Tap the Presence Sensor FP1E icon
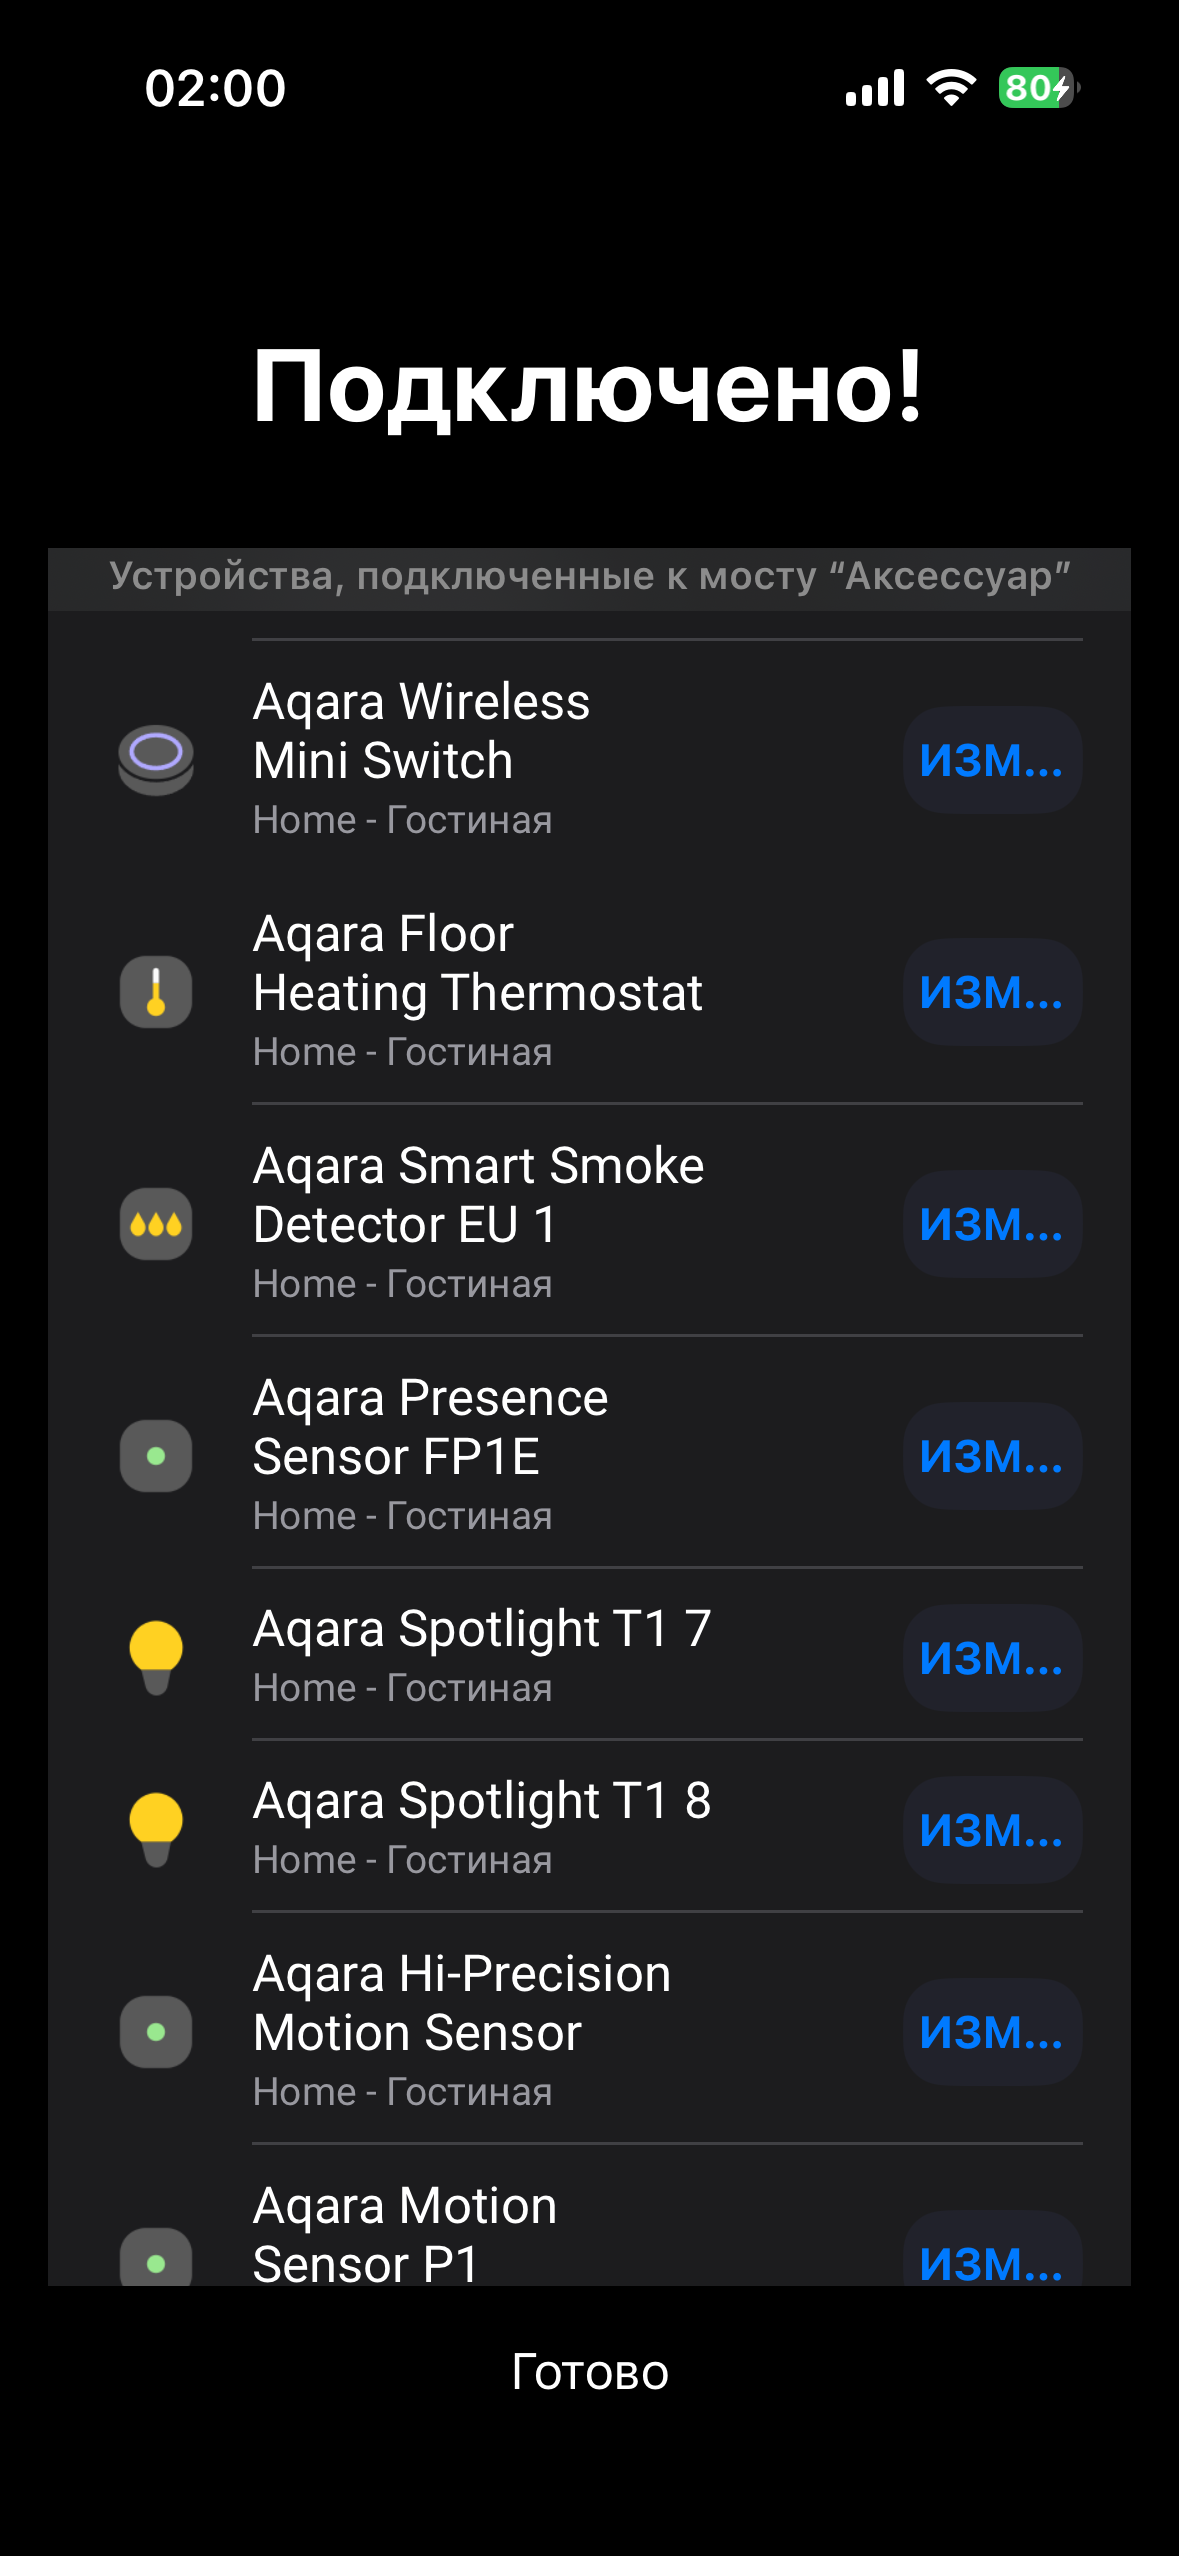1179x2556 pixels. coord(156,1455)
